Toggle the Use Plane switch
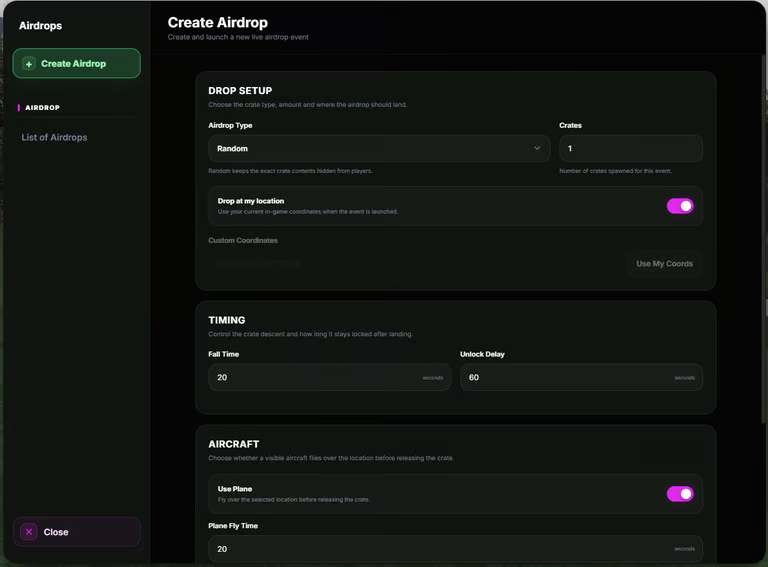 680,494
